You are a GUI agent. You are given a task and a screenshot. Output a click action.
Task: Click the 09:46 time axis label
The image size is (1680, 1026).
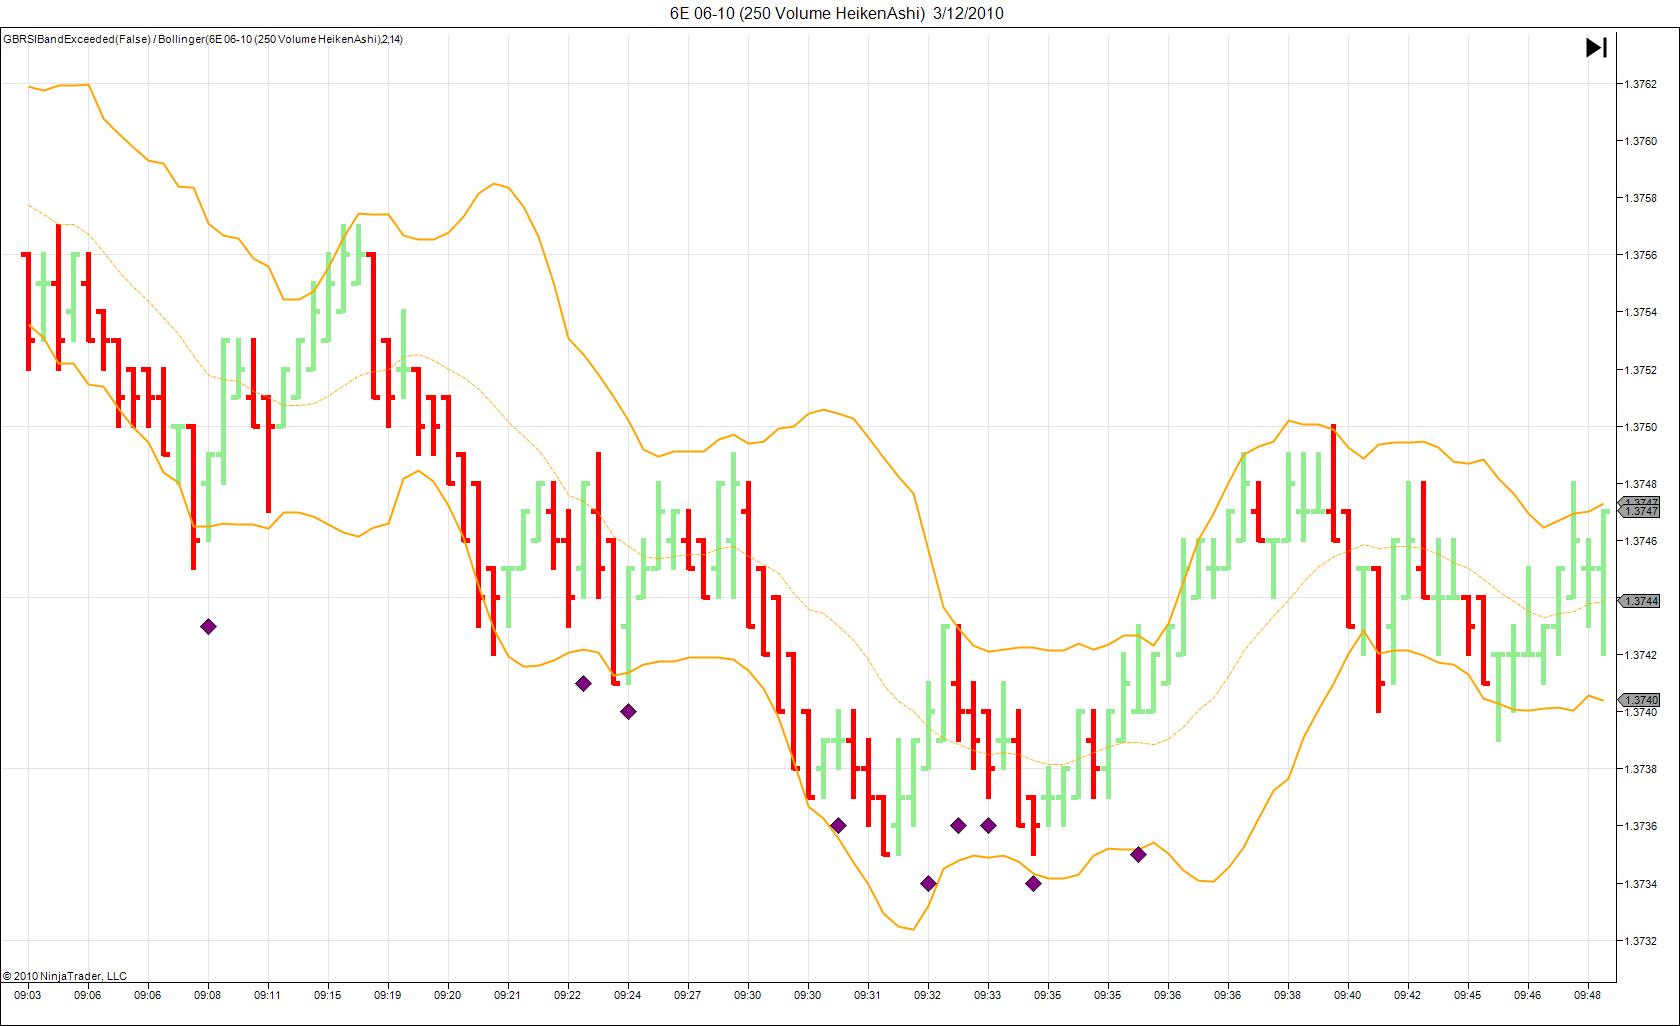click(x=1528, y=995)
